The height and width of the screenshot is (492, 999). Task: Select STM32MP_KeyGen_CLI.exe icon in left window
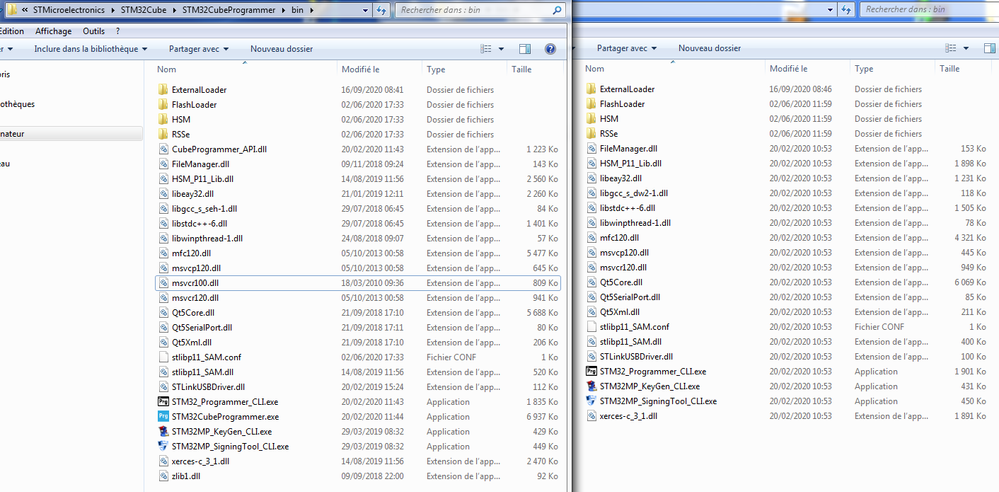point(162,431)
